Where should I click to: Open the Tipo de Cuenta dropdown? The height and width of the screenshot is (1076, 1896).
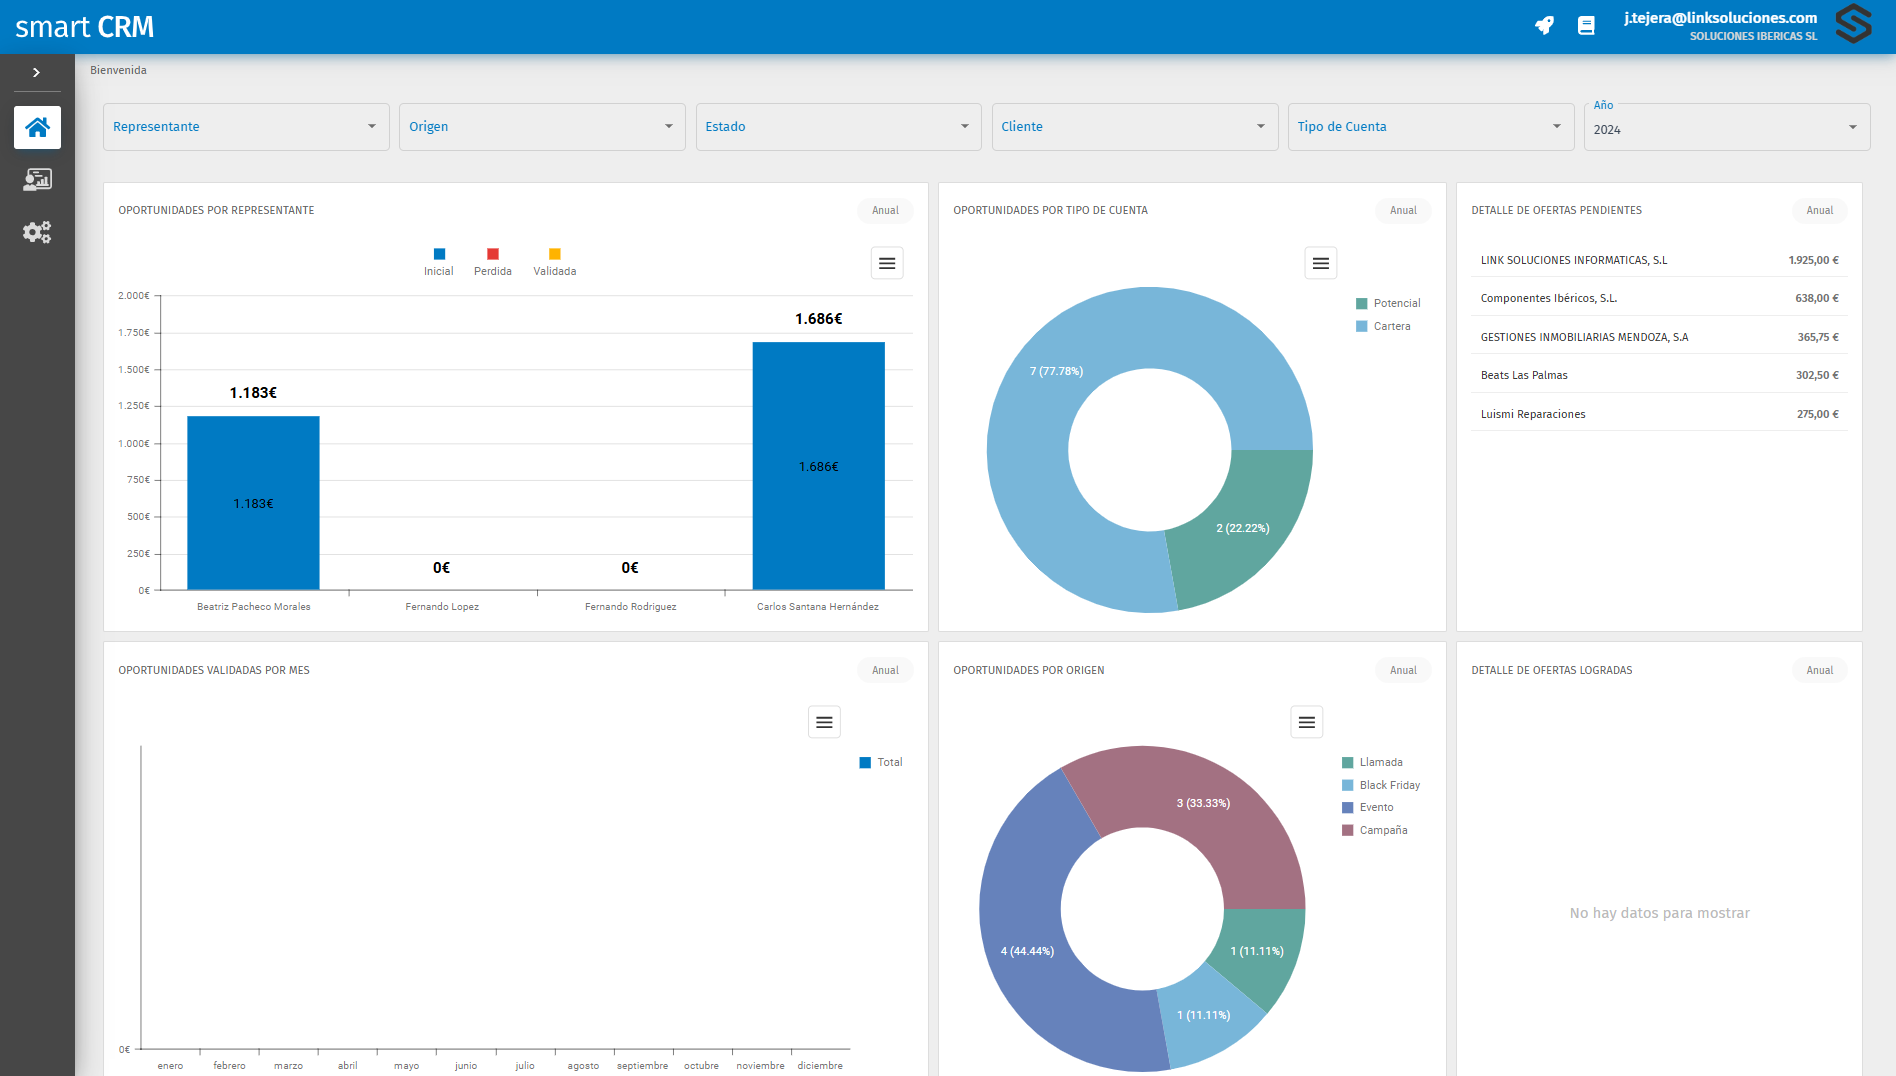1430,127
